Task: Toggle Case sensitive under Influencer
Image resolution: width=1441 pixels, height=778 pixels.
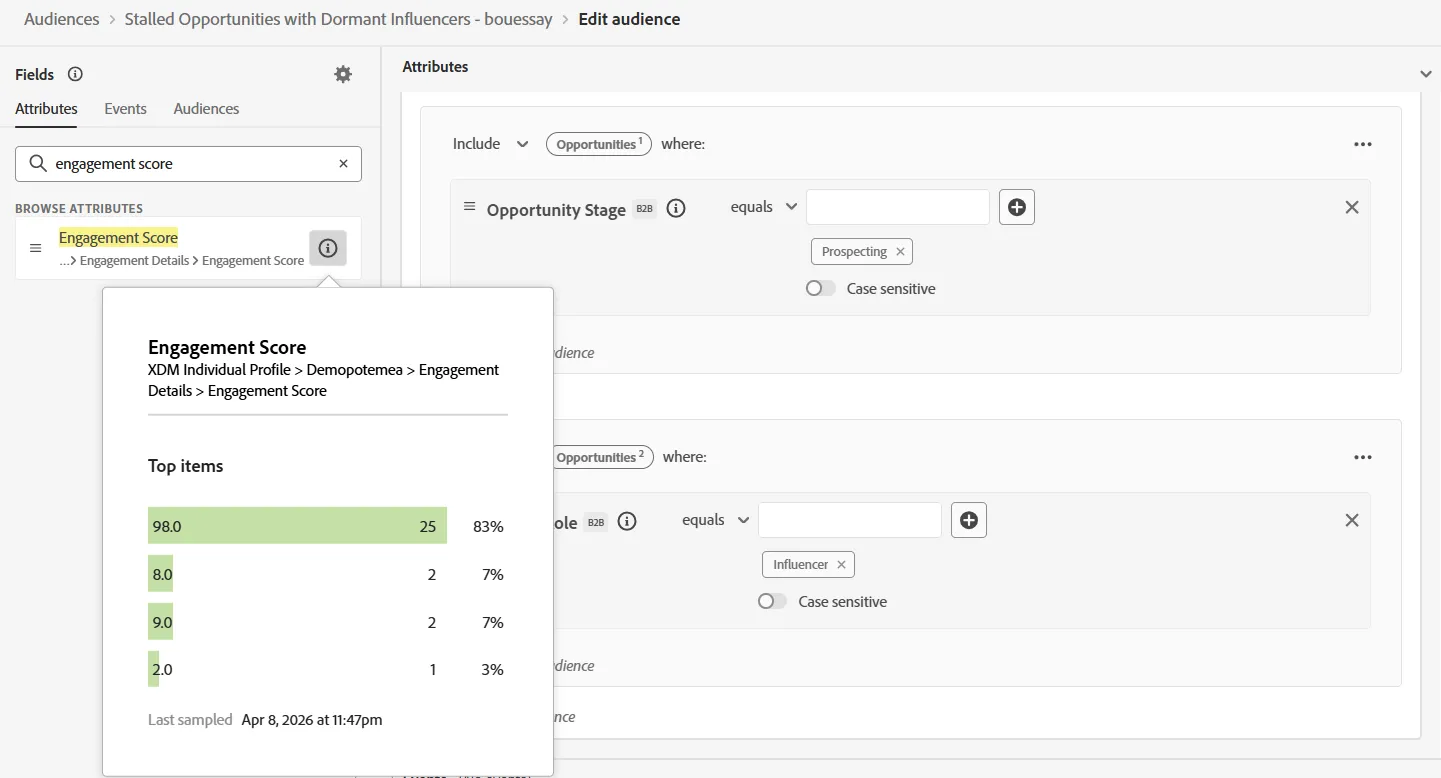Action: point(773,601)
